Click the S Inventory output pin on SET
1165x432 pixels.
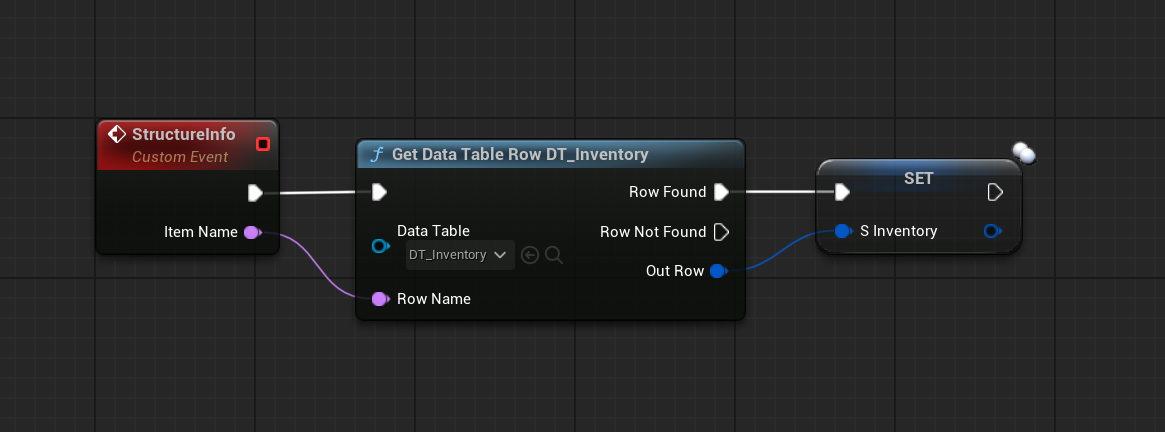(x=992, y=231)
